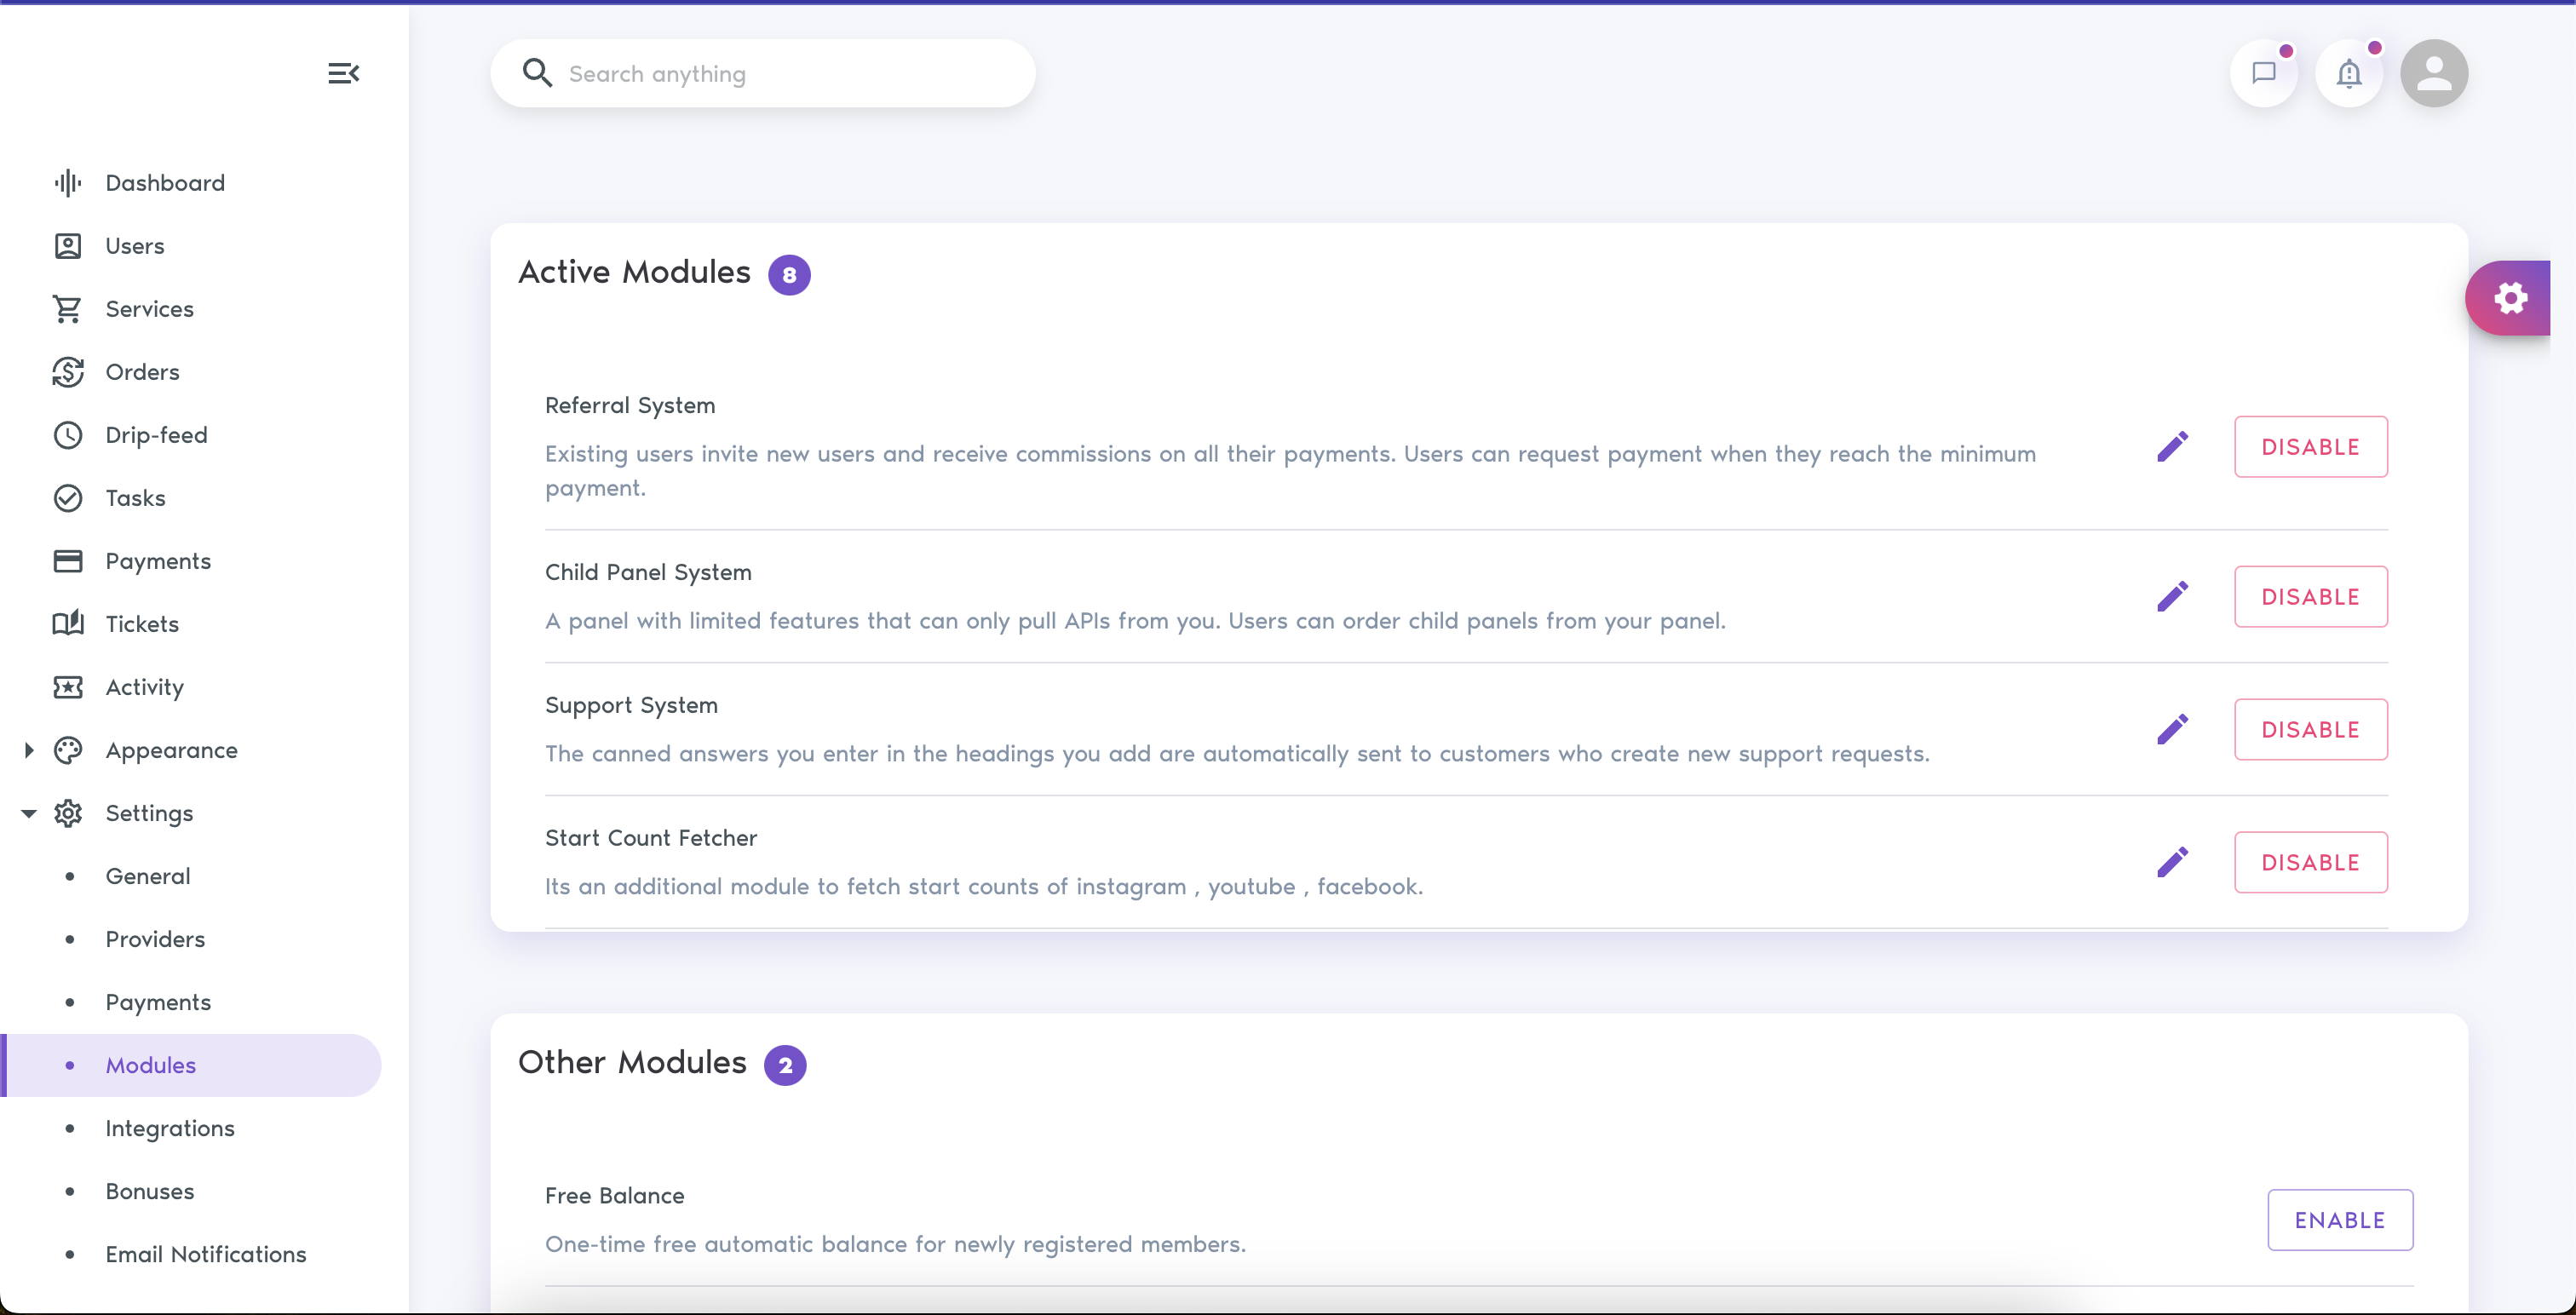The height and width of the screenshot is (1315, 2576).
Task: Open the notifications bell icon
Action: [2349, 73]
